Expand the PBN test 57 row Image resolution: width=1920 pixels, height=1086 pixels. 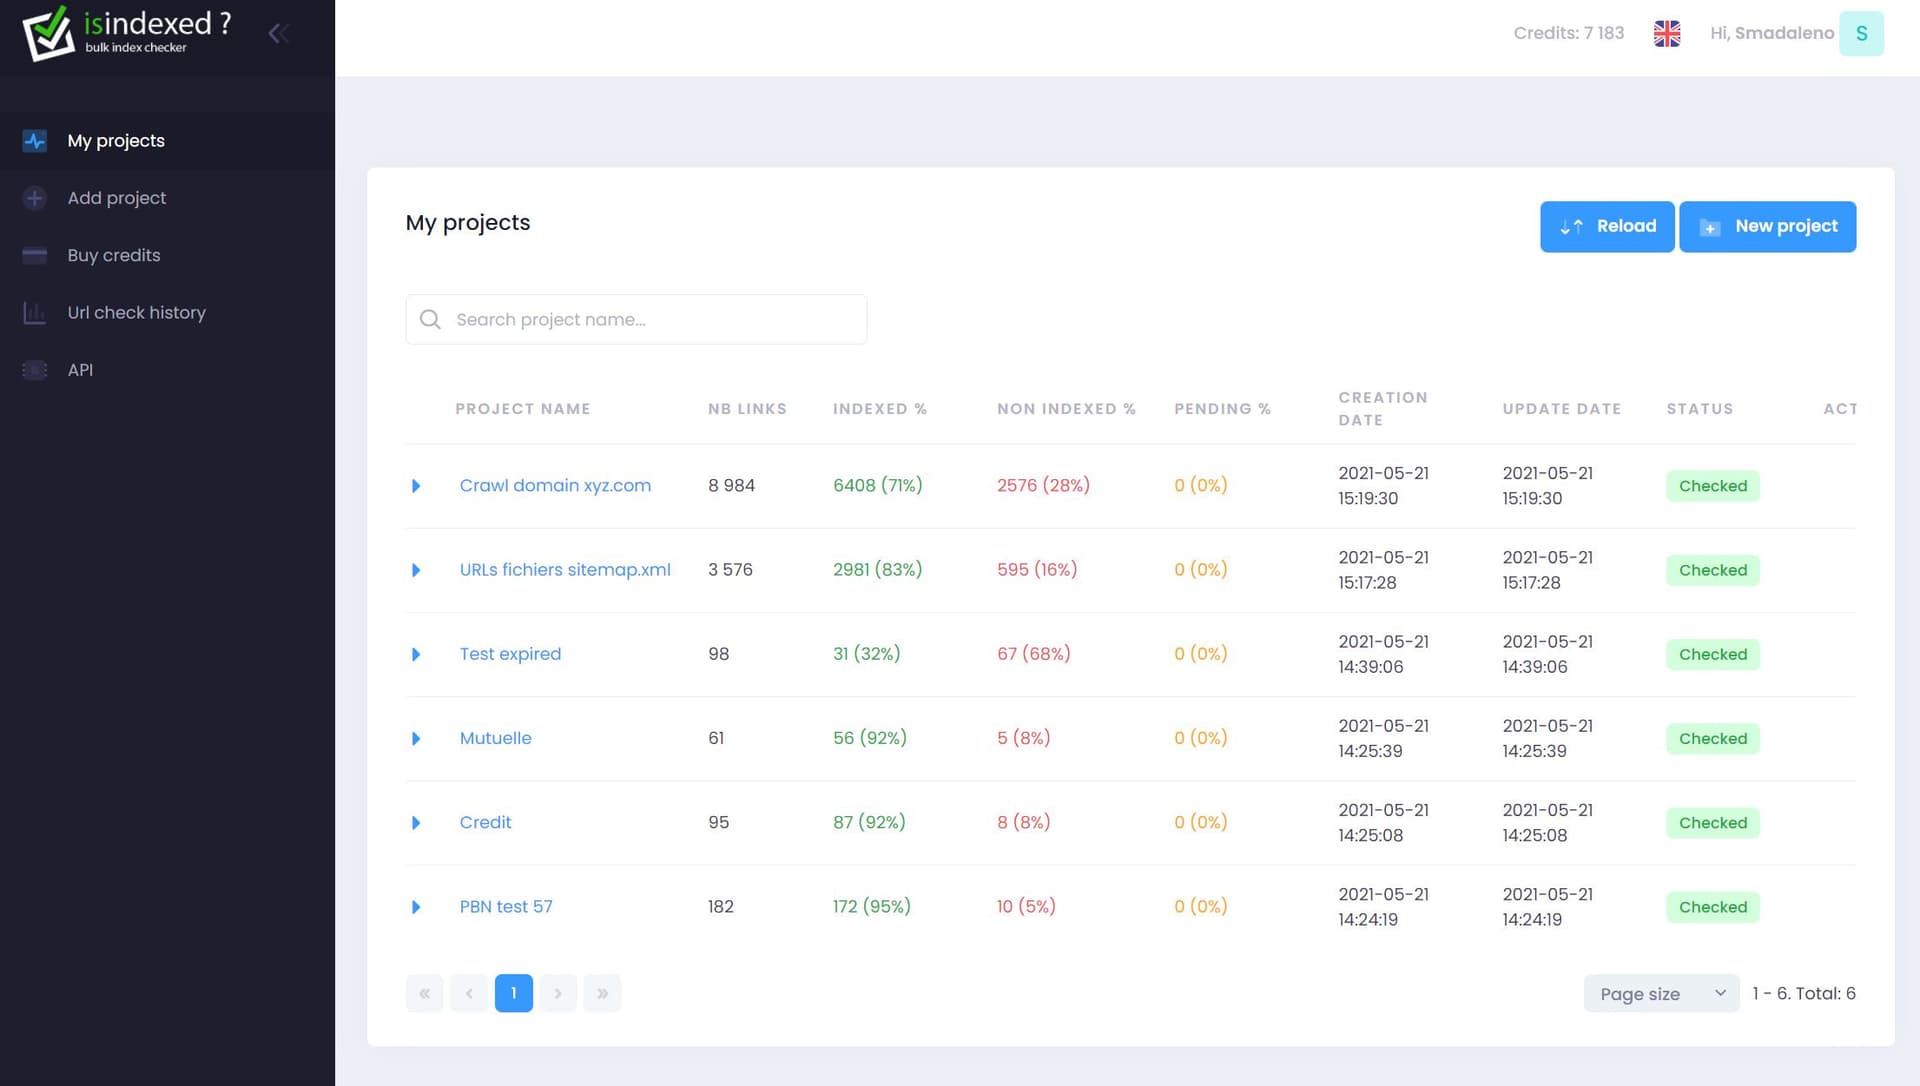(x=416, y=907)
